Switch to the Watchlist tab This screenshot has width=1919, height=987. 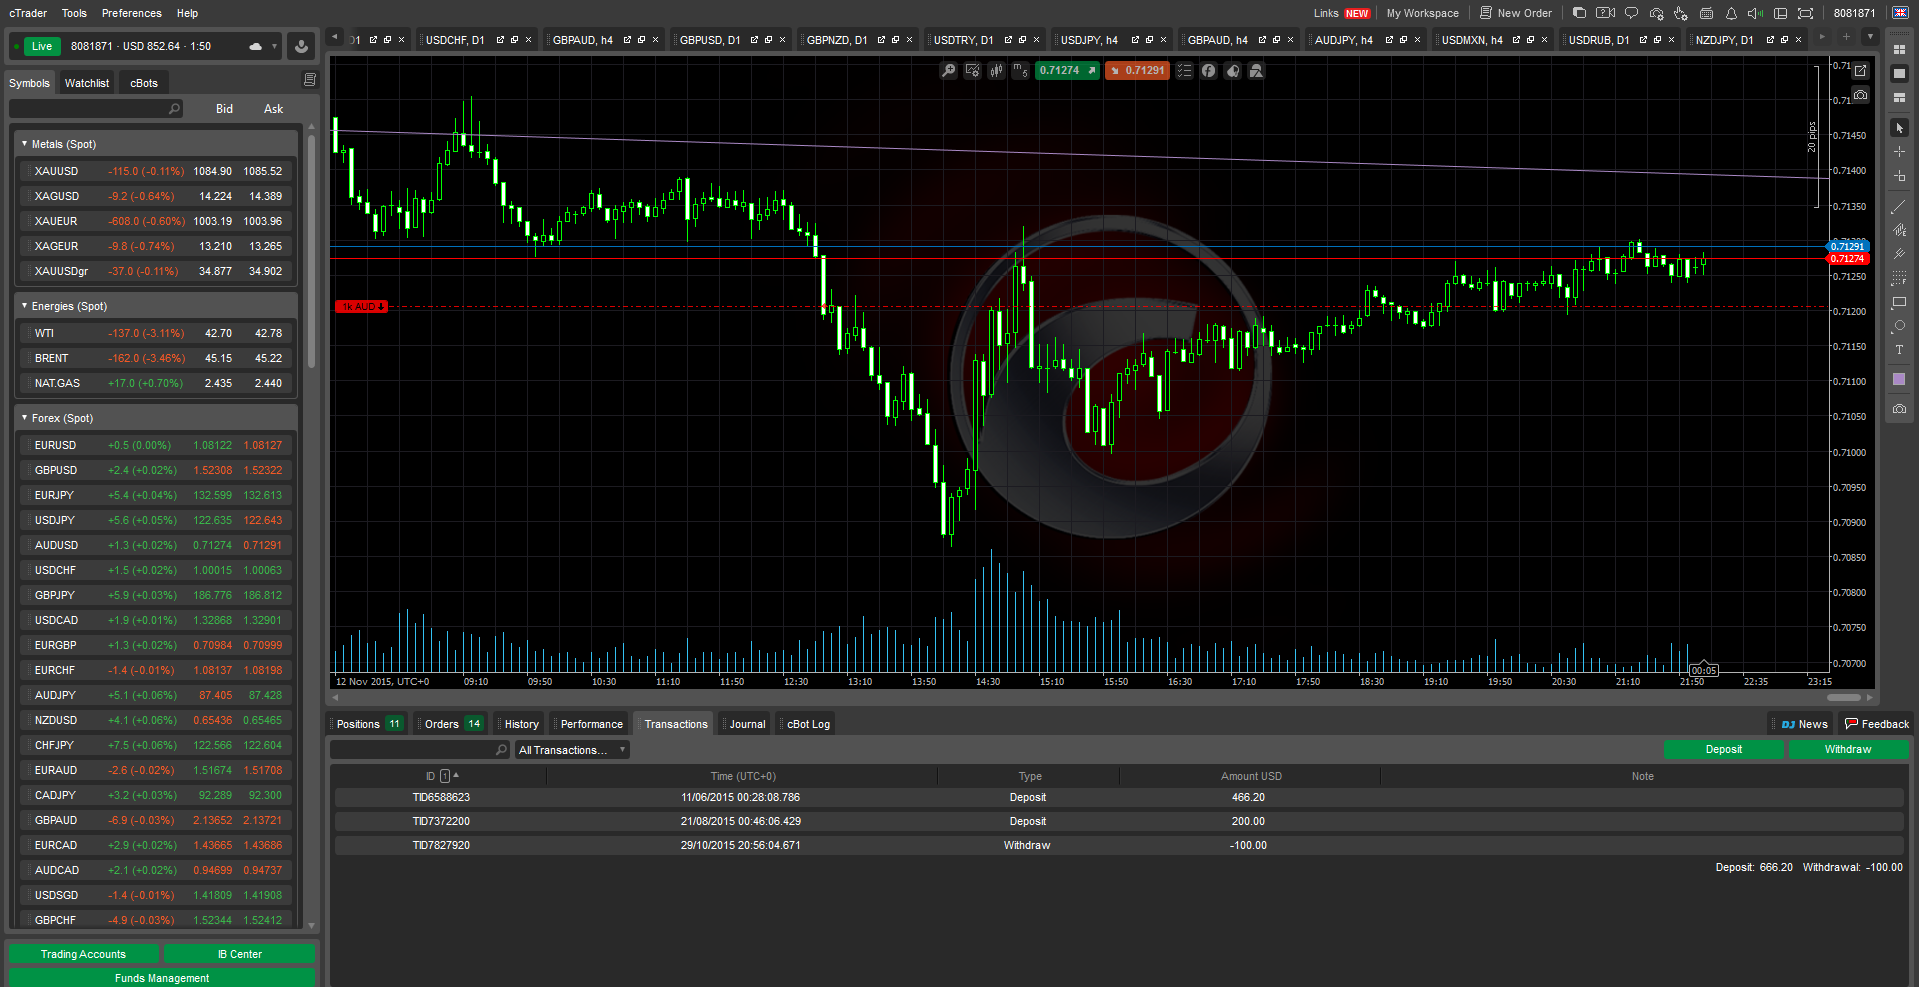click(x=87, y=83)
